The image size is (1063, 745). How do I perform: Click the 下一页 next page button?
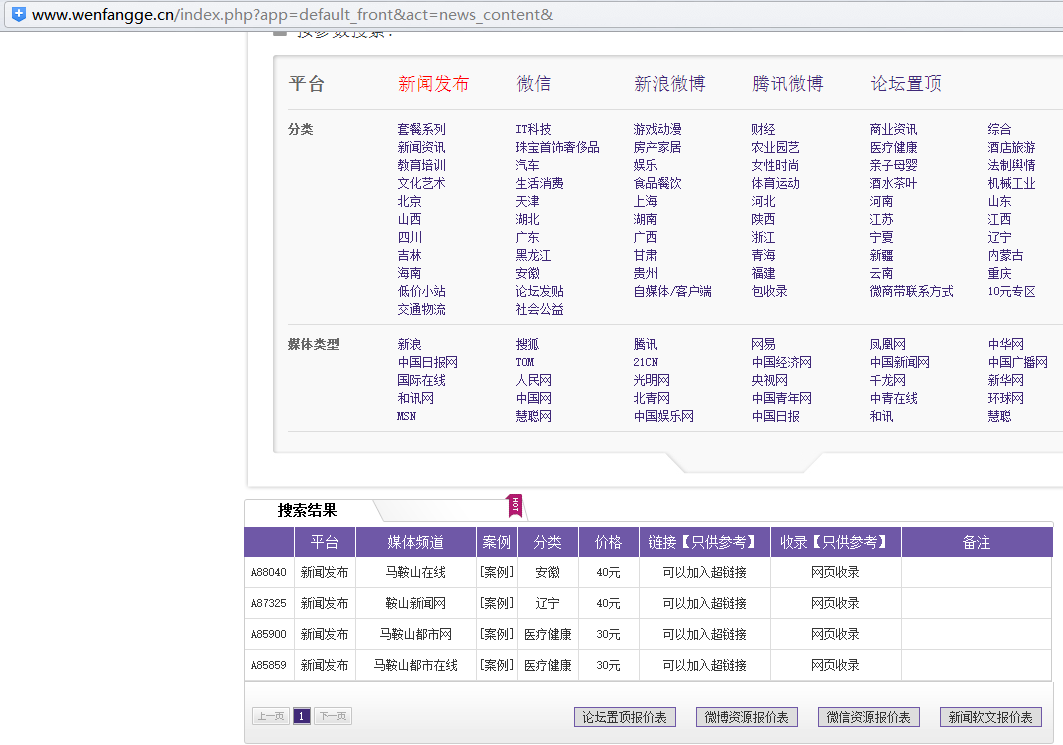point(333,716)
